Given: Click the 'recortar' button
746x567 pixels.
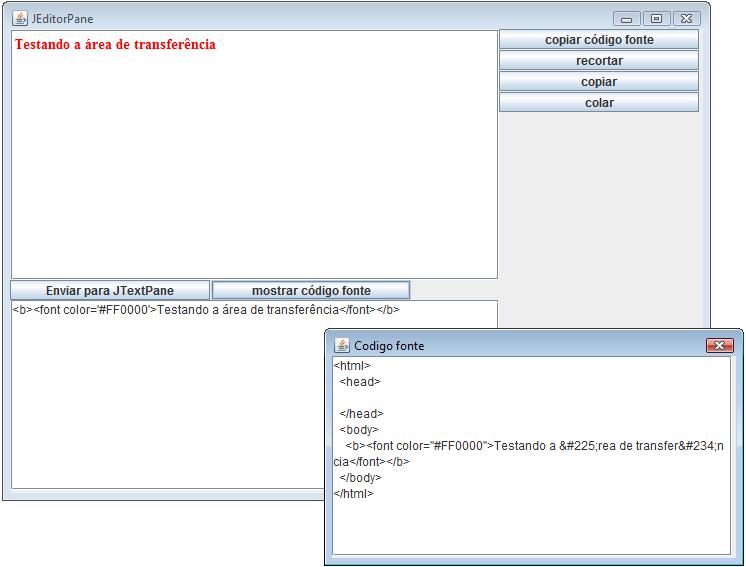Looking at the screenshot, I should 598,61.
